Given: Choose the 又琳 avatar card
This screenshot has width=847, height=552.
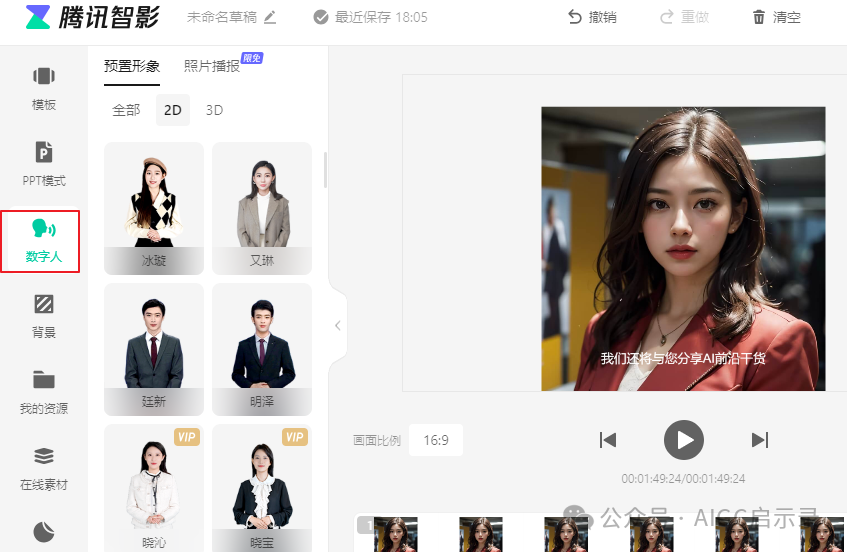Looking at the screenshot, I should [x=262, y=208].
